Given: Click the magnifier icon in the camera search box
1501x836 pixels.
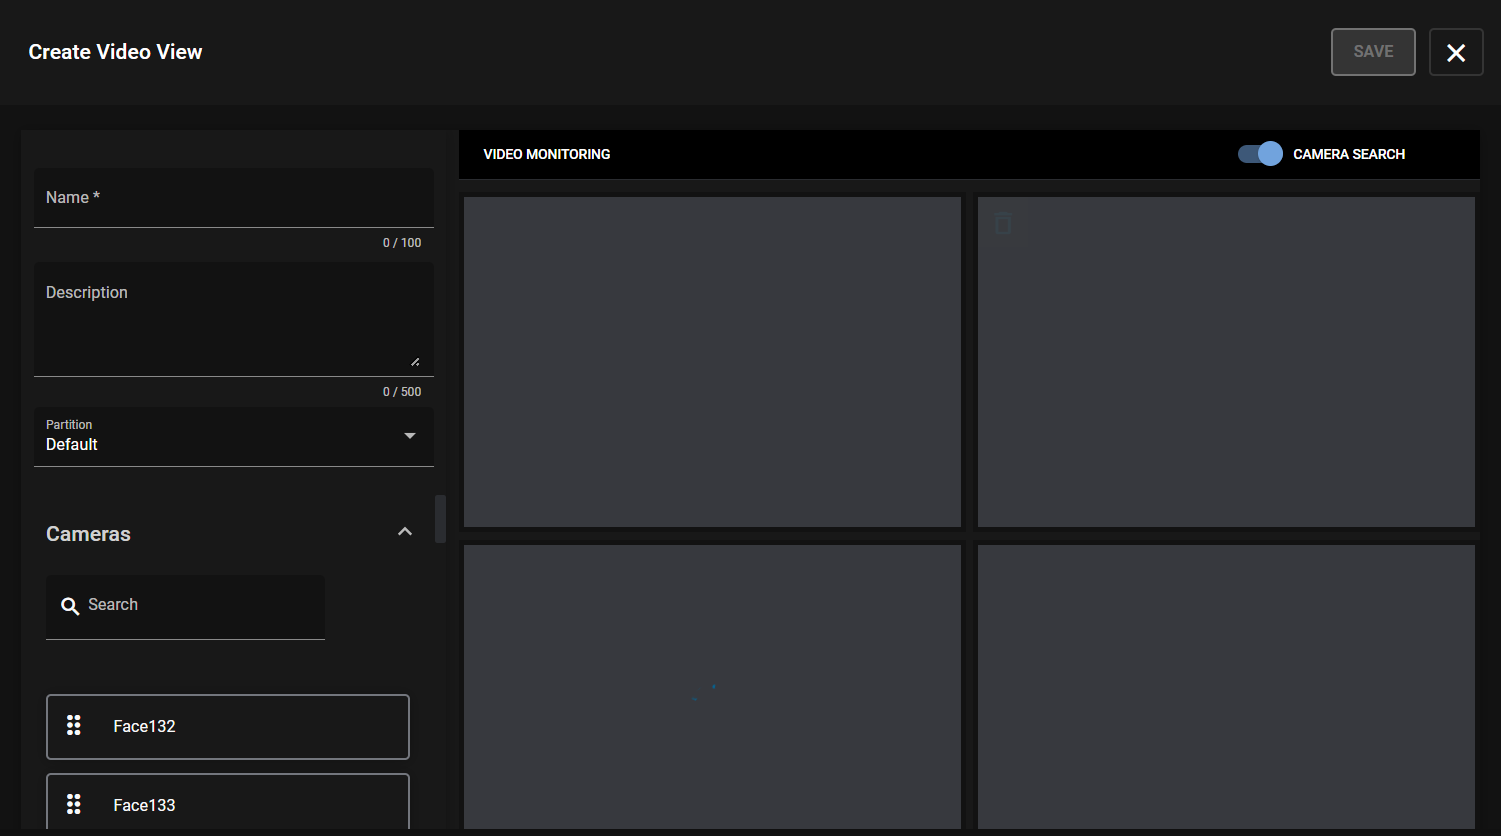Looking at the screenshot, I should pos(70,605).
